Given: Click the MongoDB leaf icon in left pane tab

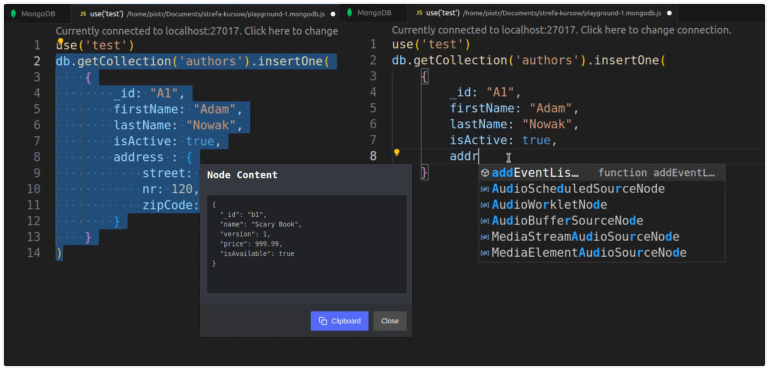Looking at the screenshot, I should pos(13,13).
